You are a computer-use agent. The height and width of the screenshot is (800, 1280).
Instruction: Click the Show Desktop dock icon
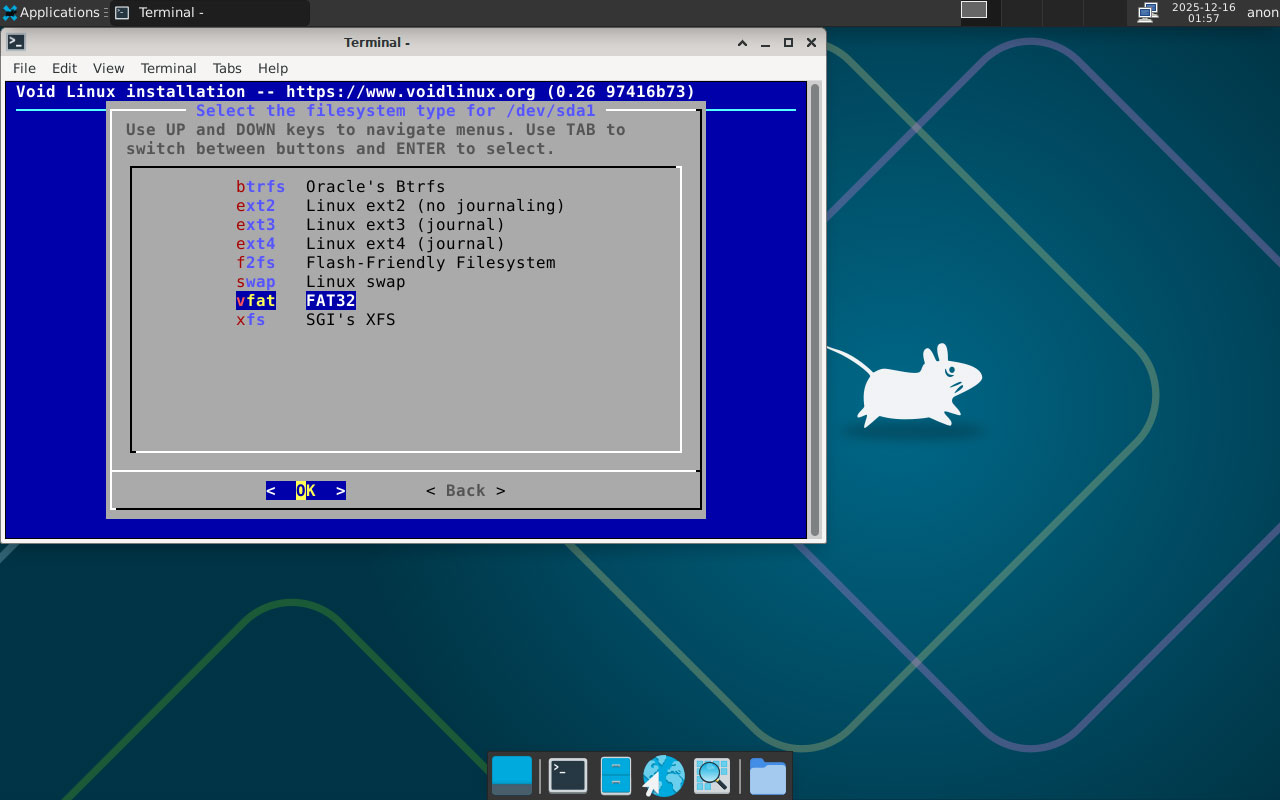click(512, 776)
